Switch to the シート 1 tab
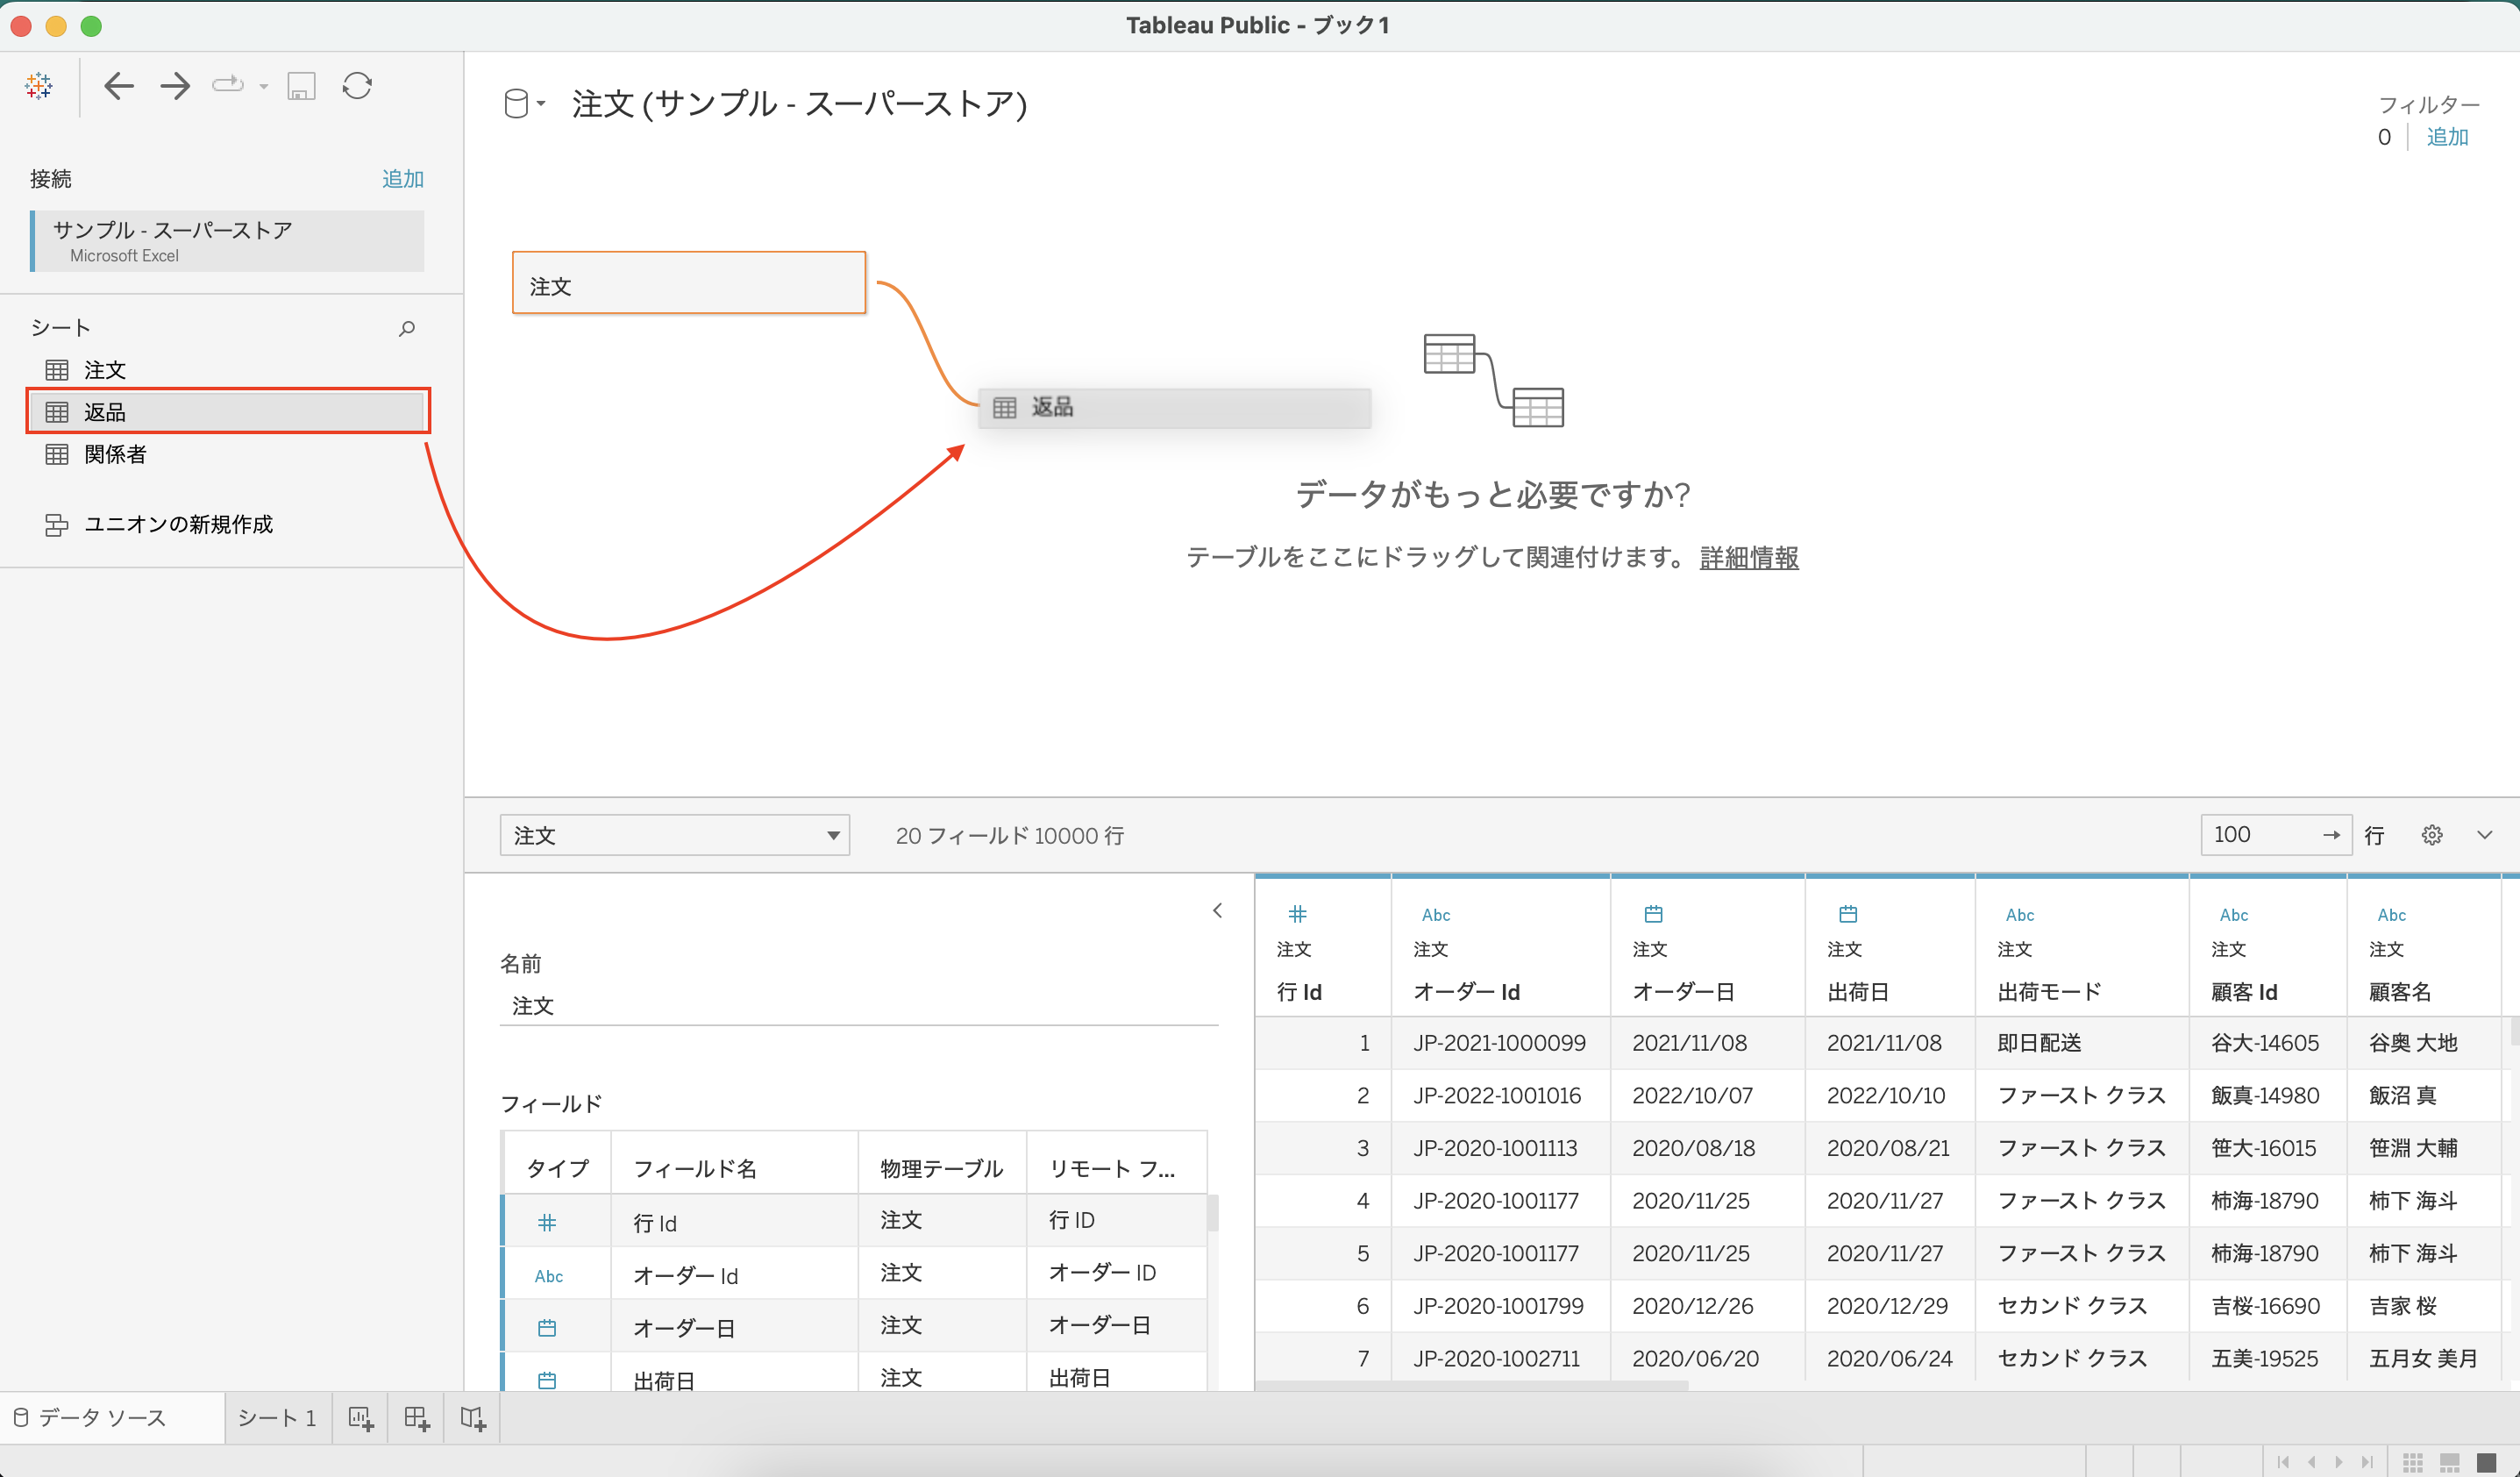This screenshot has height=1477, width=2520. coord(277,1417)
